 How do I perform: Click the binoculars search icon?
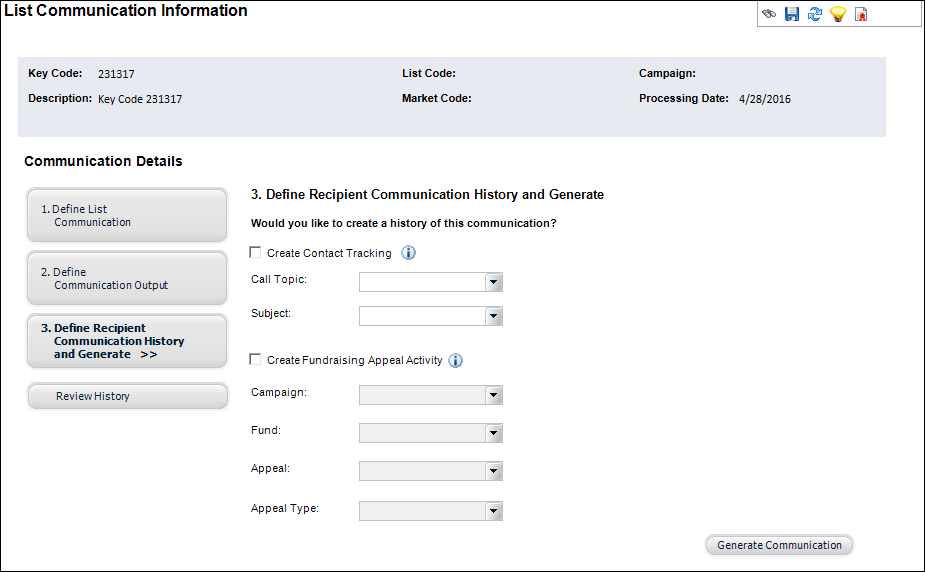tap(769, 14)
